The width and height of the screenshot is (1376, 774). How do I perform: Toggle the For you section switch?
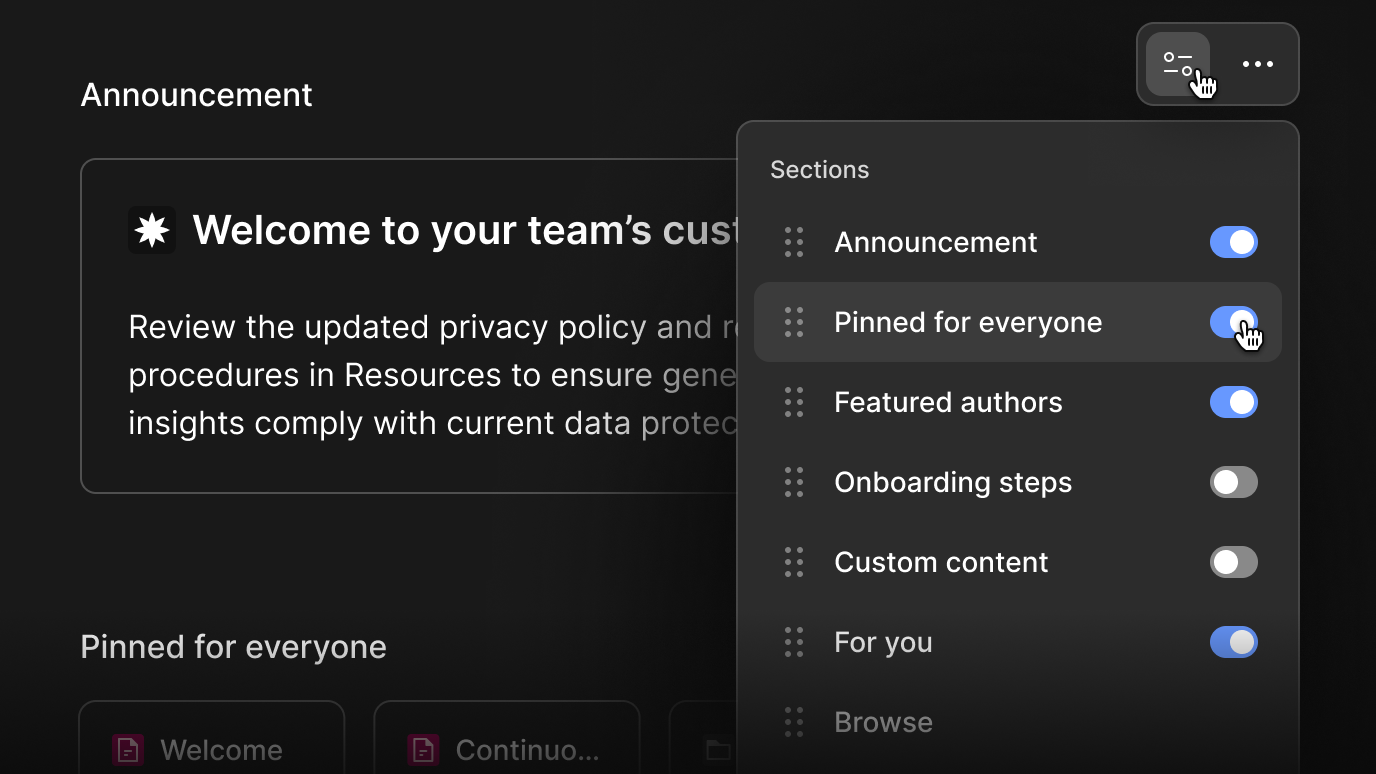click(x=1234, y=642)
